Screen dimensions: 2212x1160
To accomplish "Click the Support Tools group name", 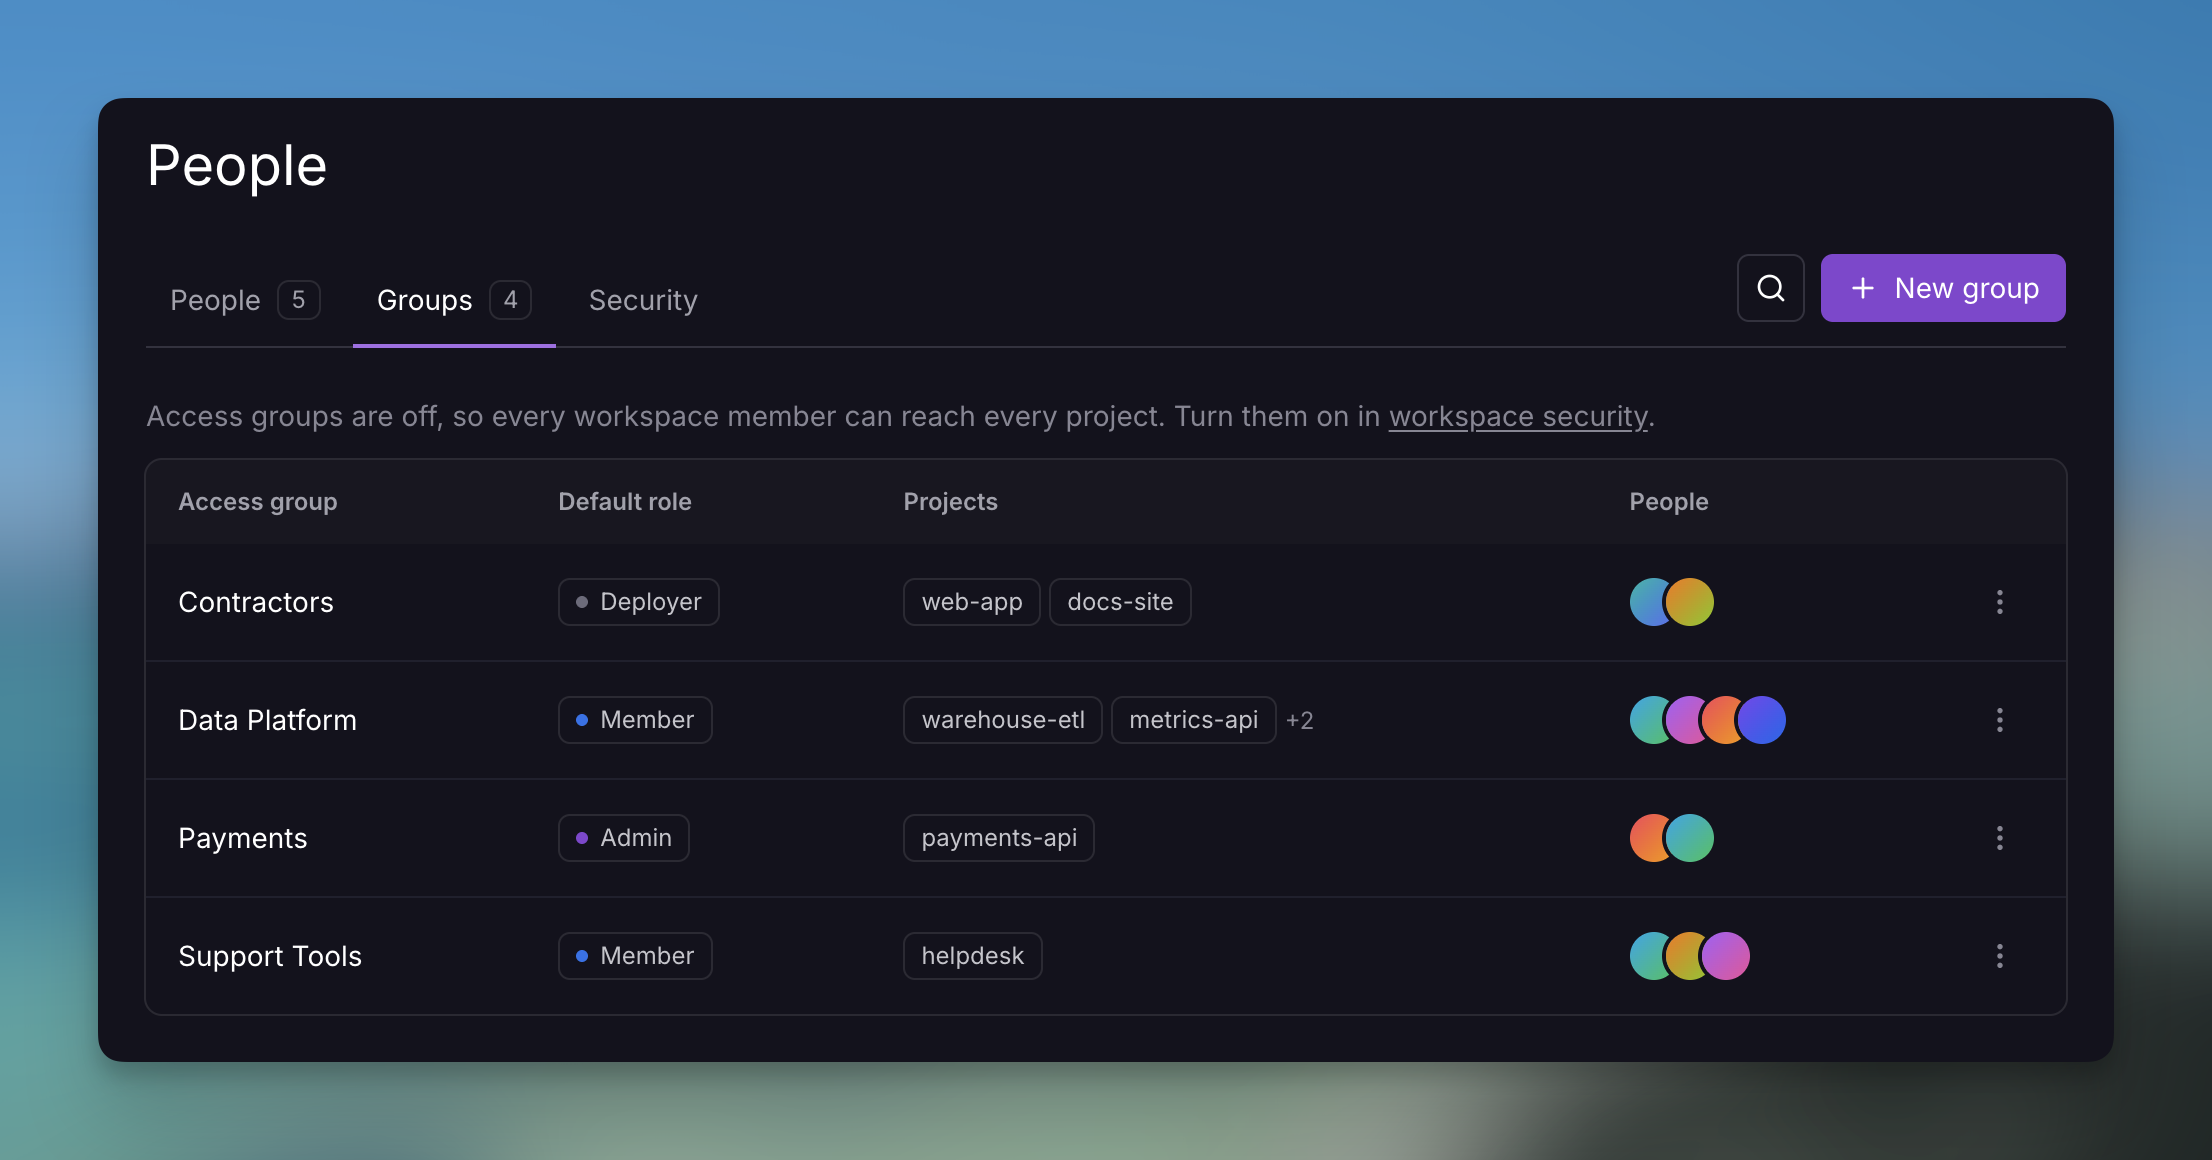I will [270, 956].
